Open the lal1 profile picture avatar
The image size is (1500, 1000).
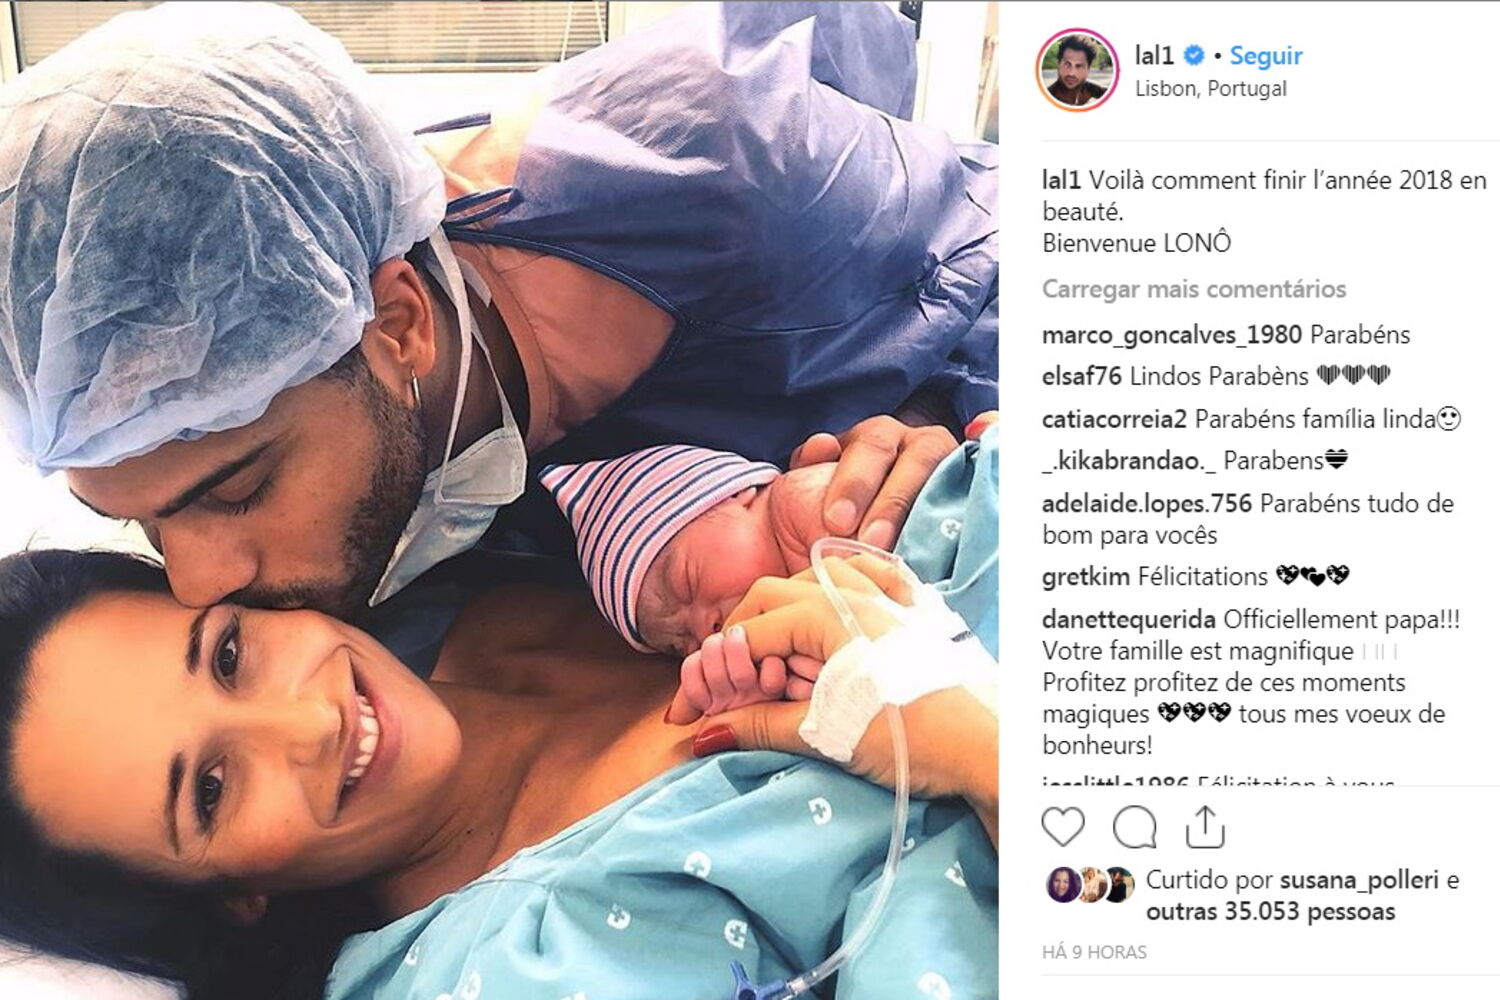point(1078,70)
